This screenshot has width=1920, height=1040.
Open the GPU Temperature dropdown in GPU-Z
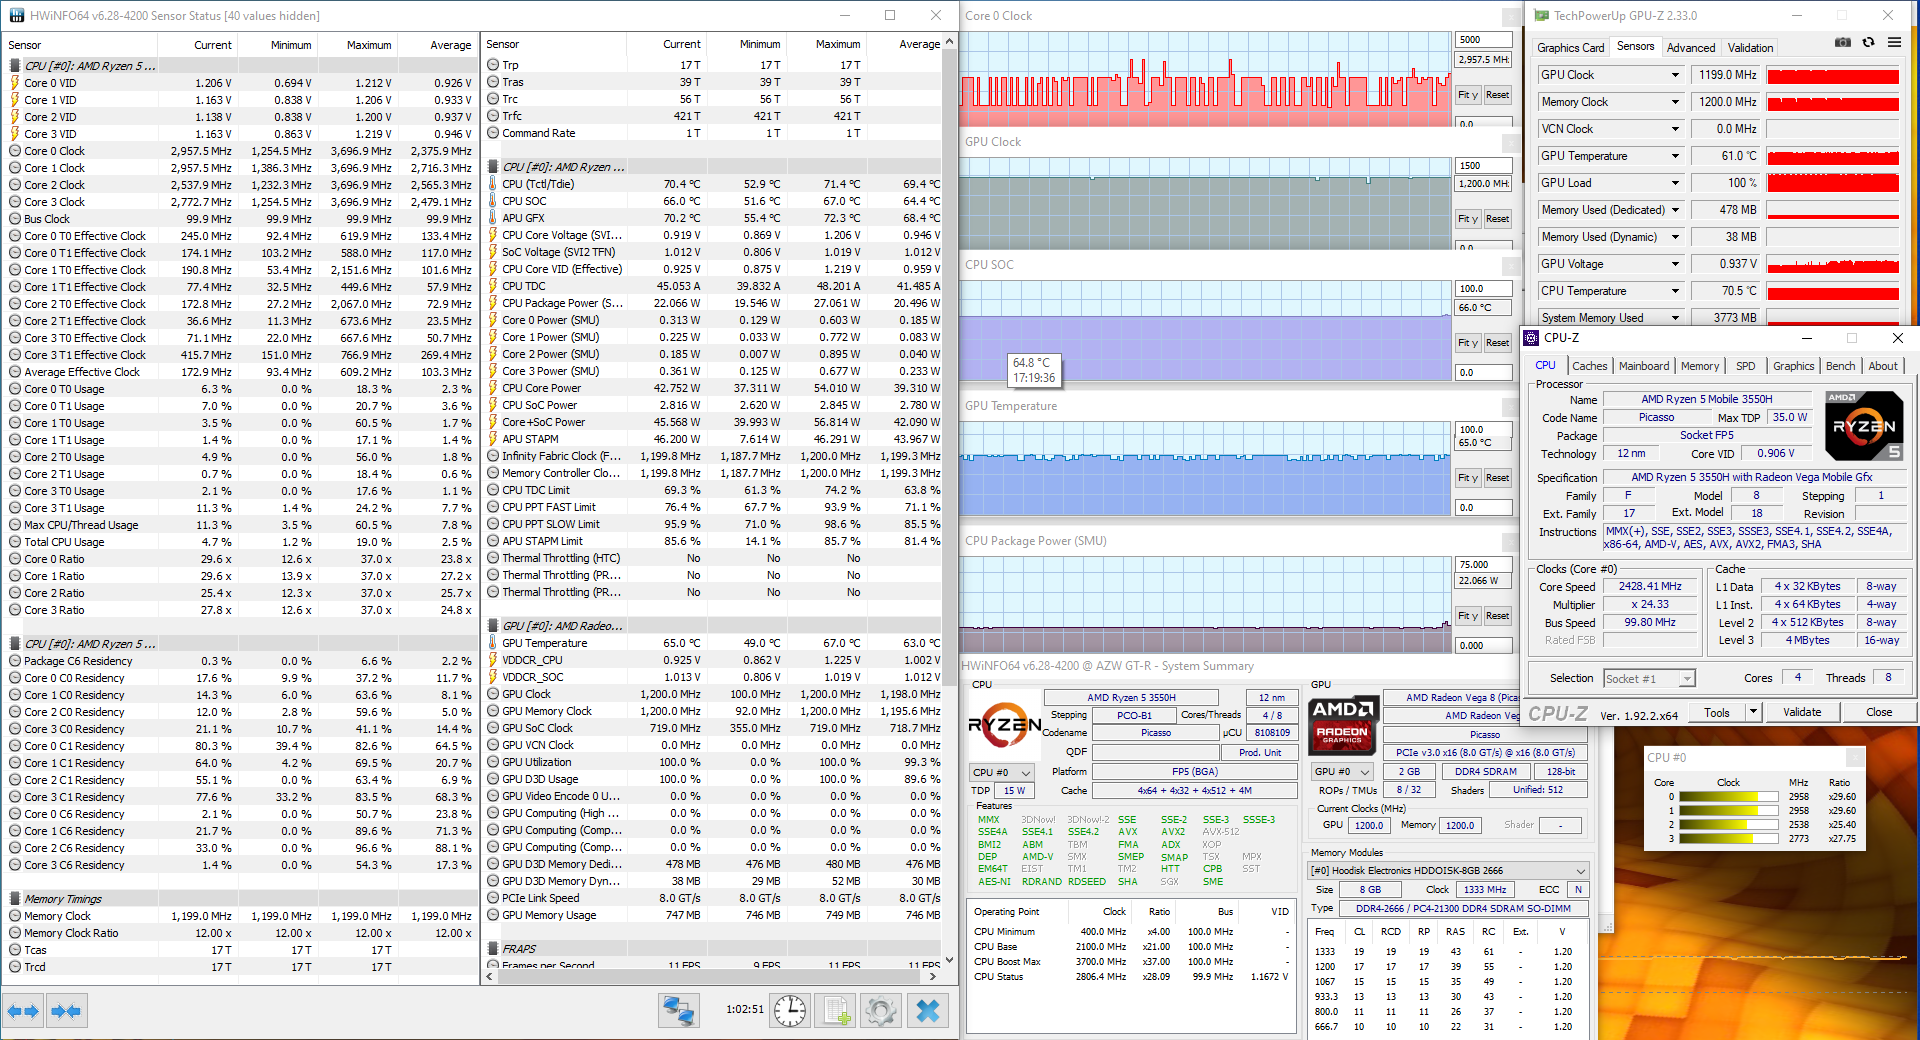[1676, 156]
